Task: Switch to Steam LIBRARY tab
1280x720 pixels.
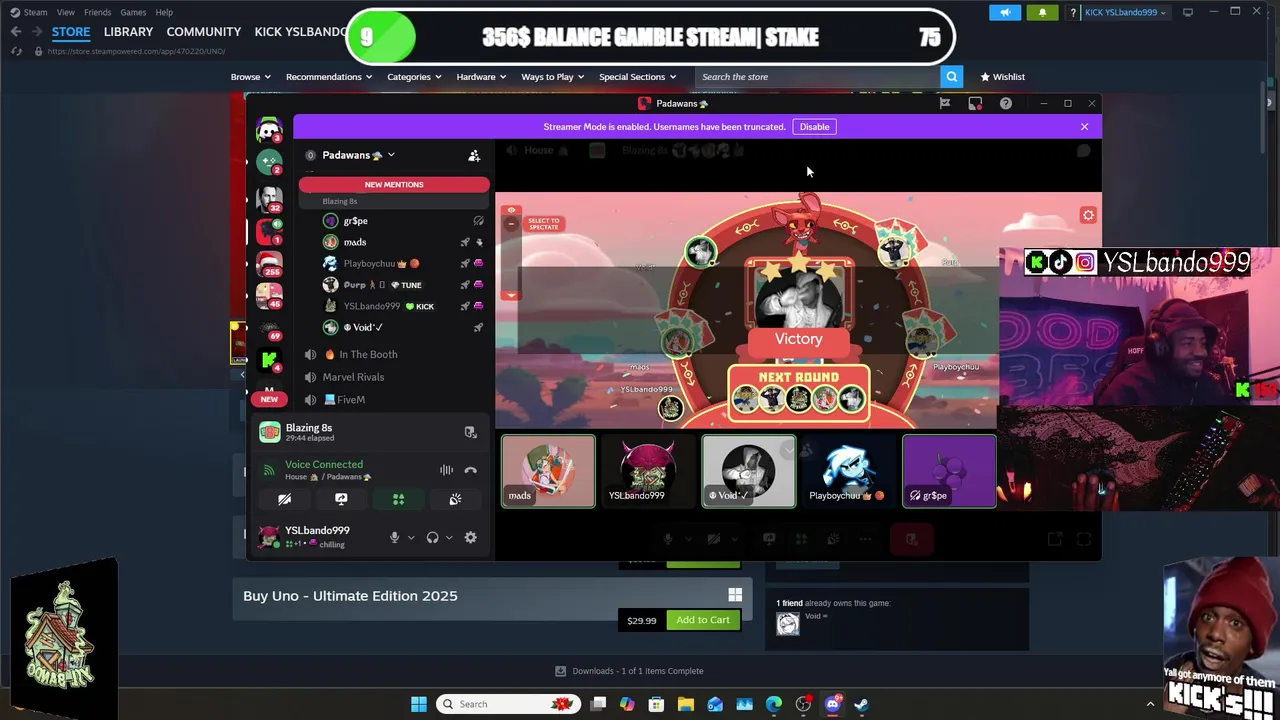Action: pos(128,32)
